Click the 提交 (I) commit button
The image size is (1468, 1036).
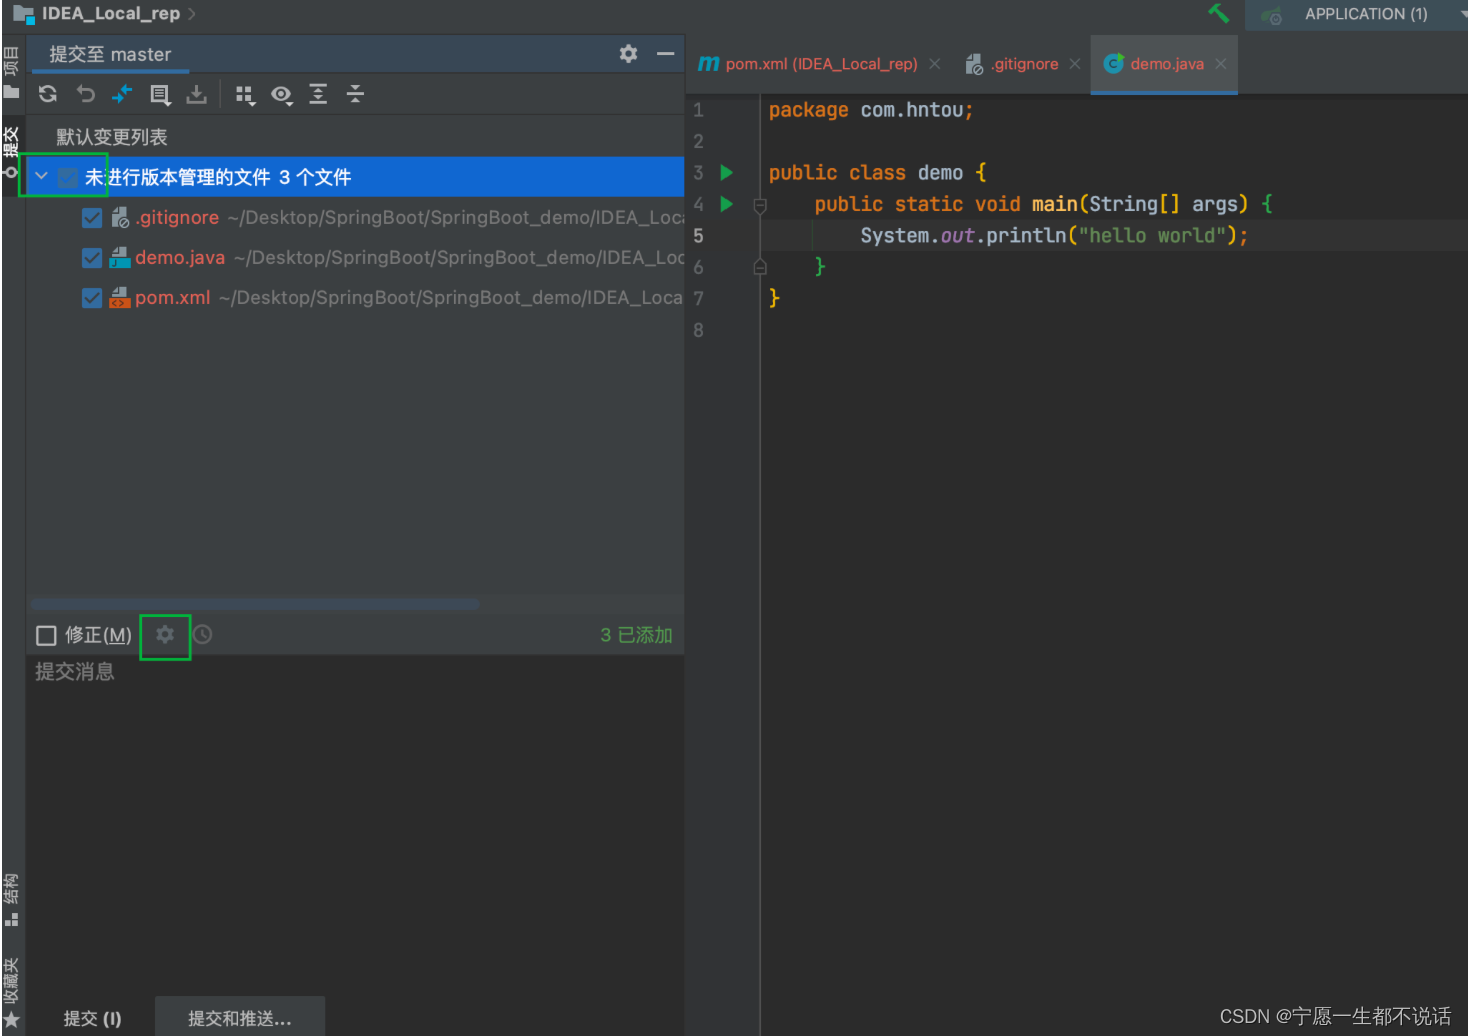pyautogui.click(x=92, y=1018)
